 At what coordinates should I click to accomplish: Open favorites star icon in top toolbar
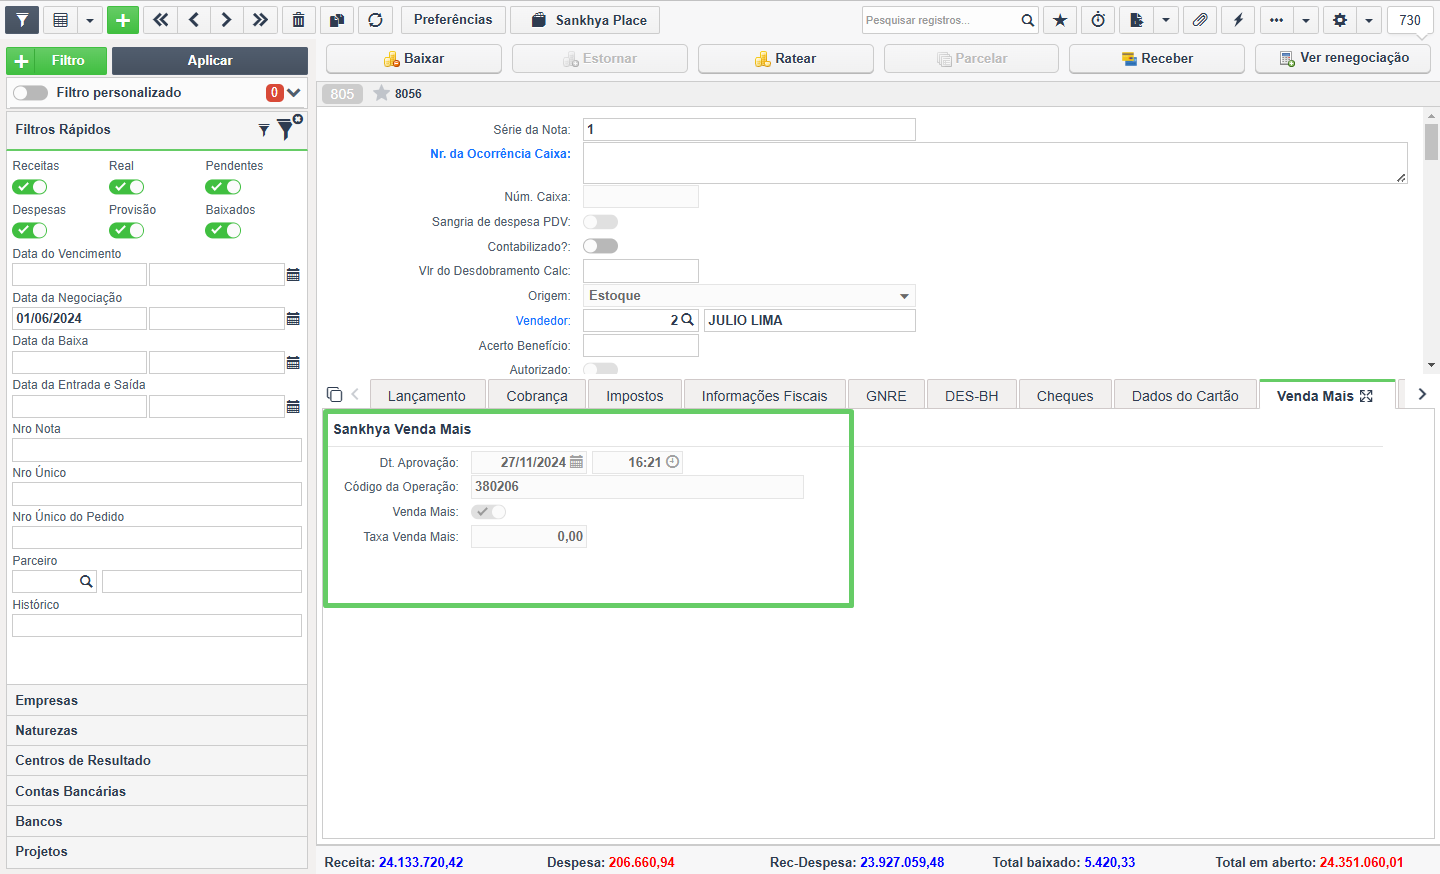(x=1060, y=20)
